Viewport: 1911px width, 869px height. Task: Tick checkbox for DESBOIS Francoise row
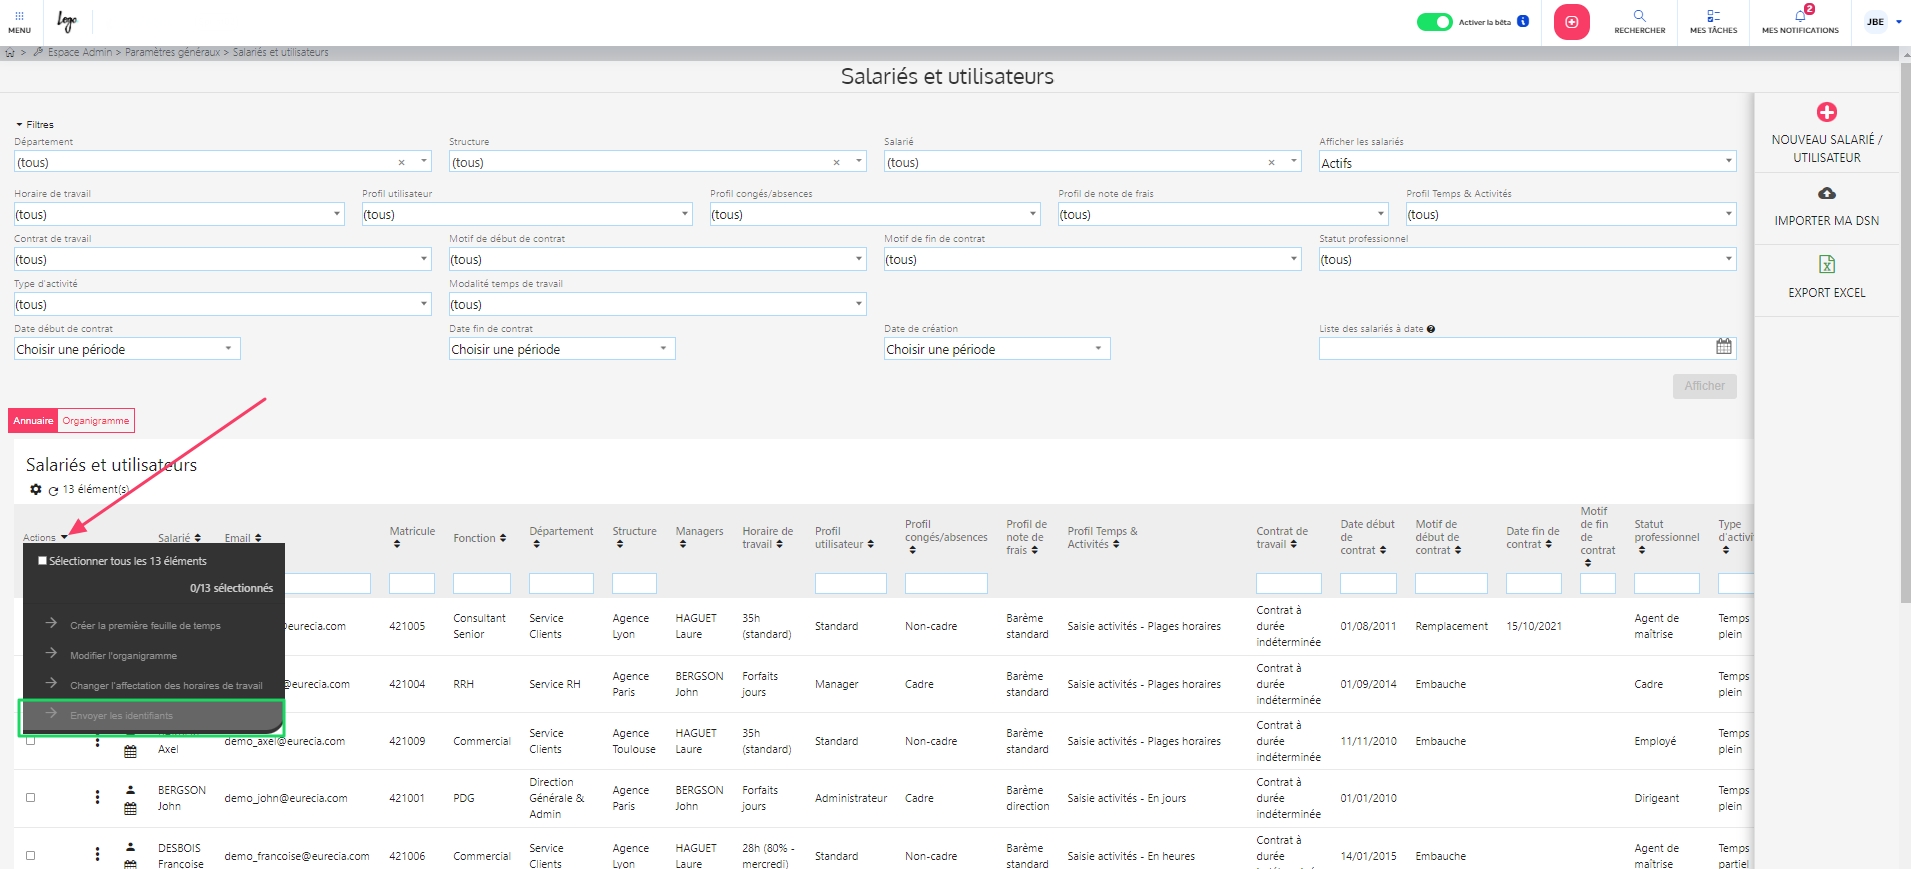click(30, 856)
